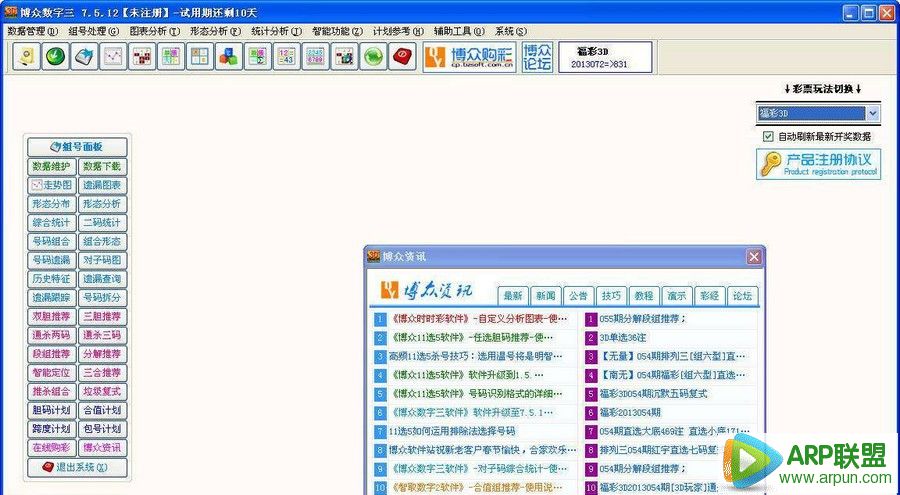Image resolution: width=900 pixels, height=495 pixels.
Task: Click the red exit toolbar icon
Action: pyautogui.click(x=402, y=57)
